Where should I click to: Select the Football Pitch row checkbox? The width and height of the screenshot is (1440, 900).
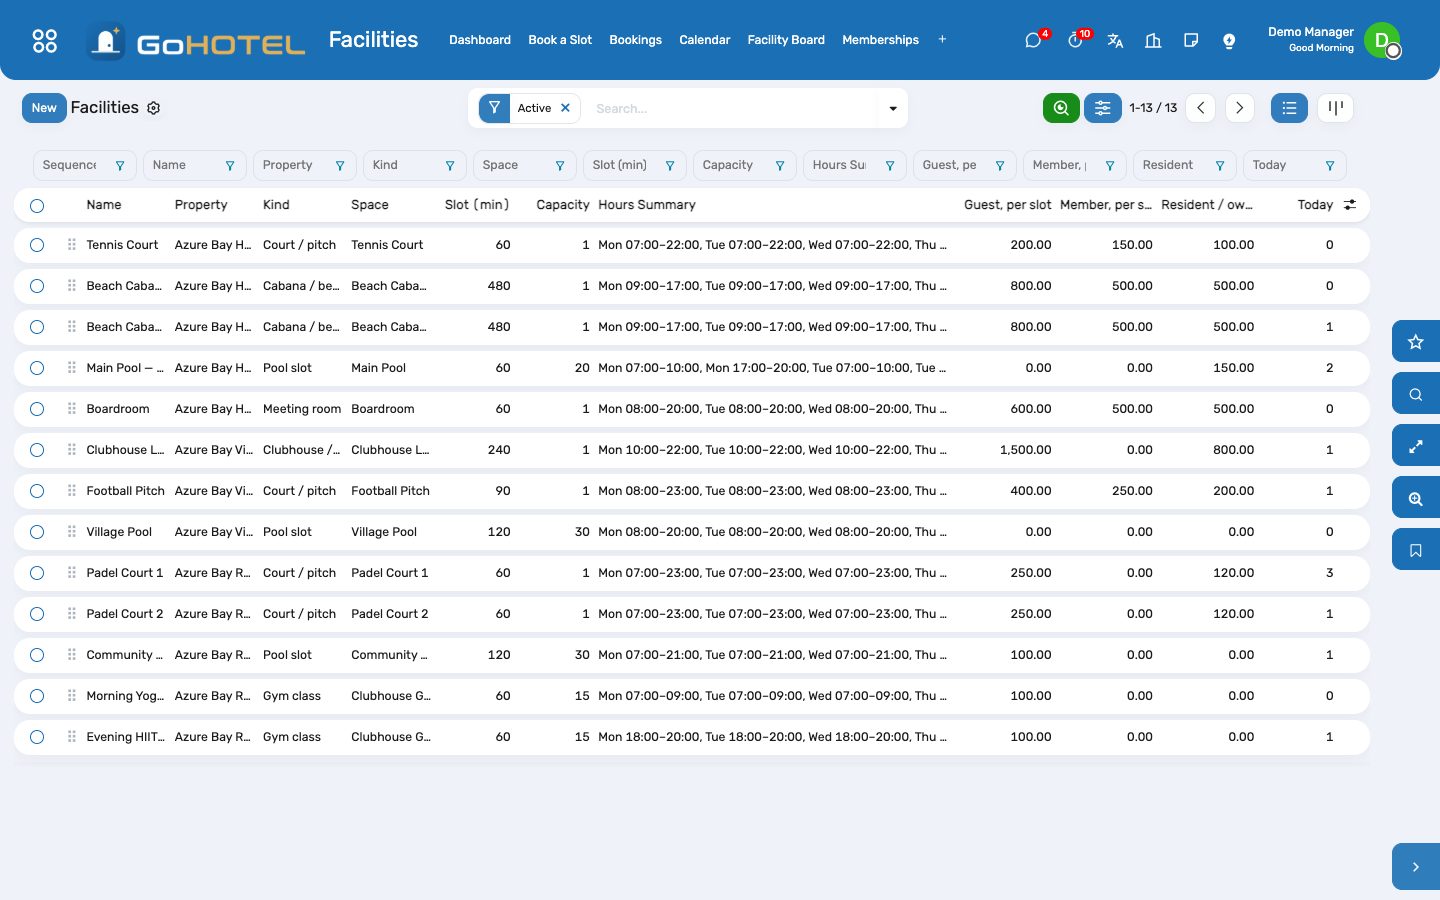pos(37,491)
